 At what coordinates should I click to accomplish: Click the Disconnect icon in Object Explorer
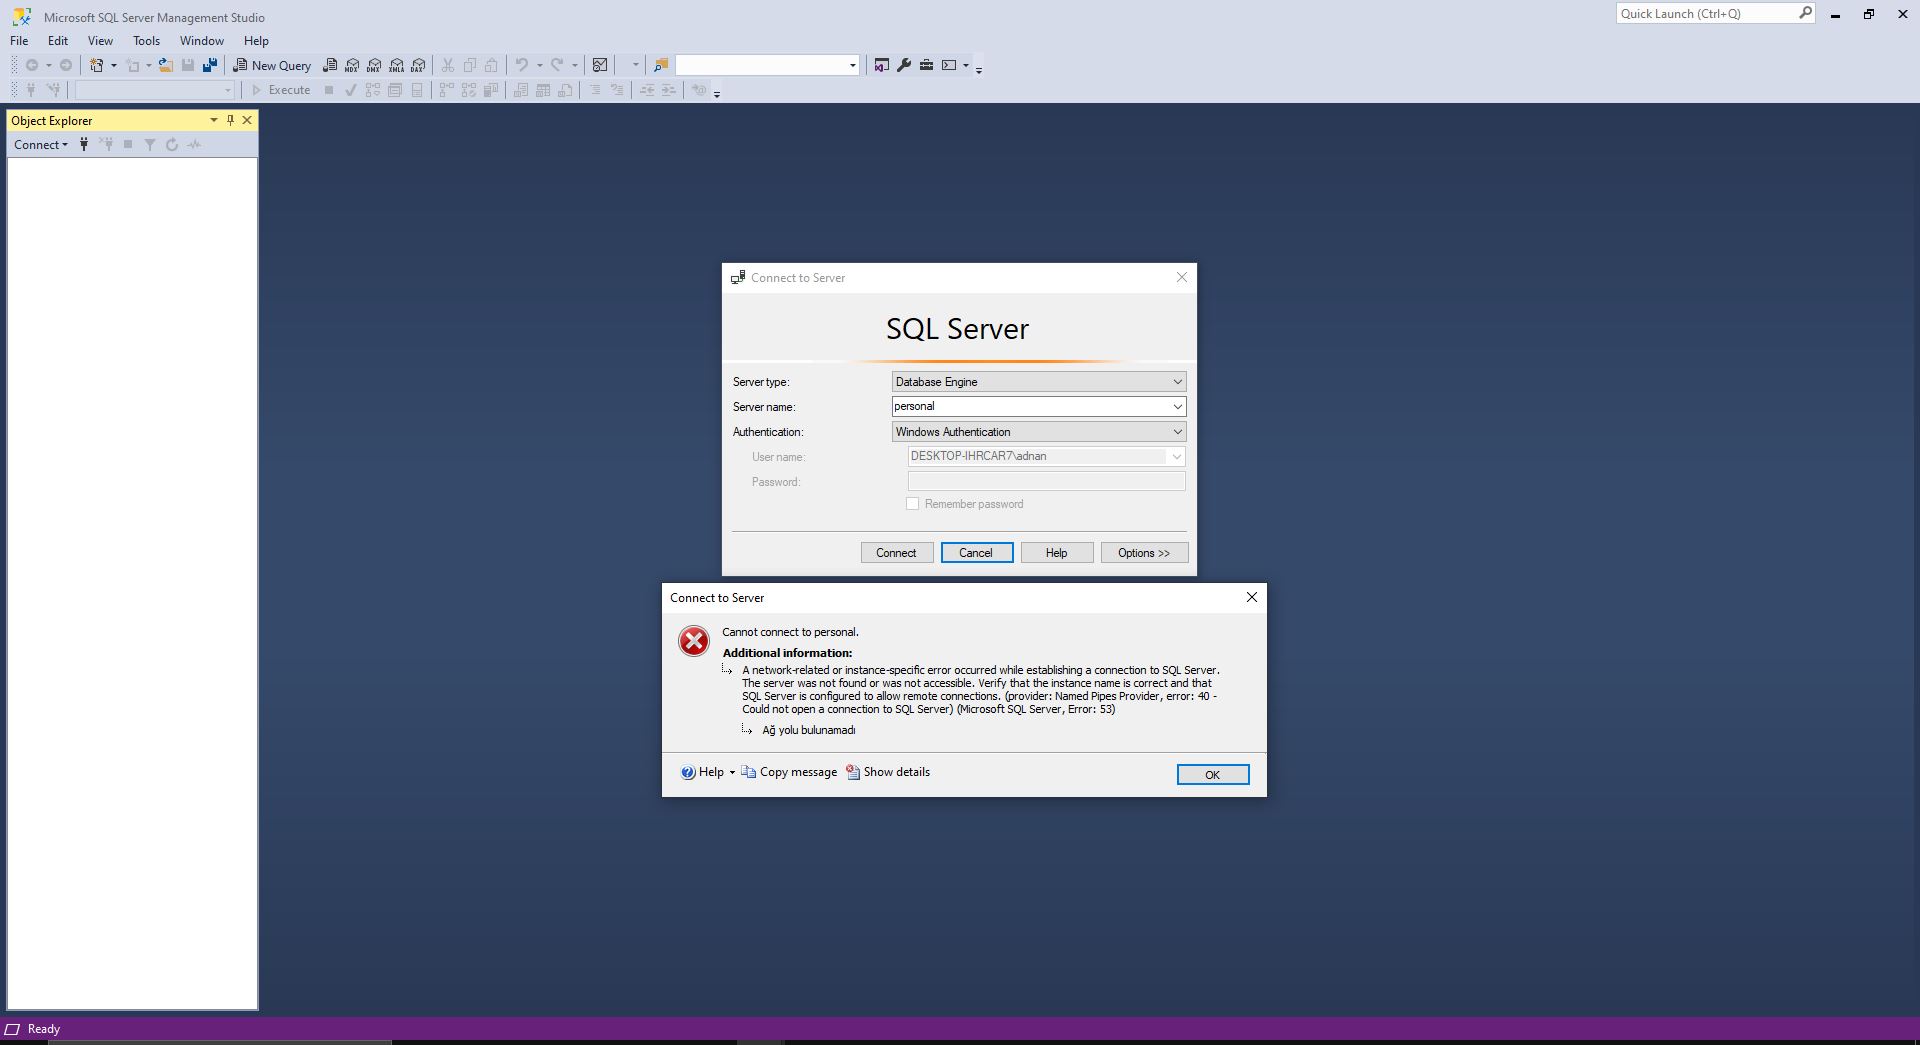[106, 145]
